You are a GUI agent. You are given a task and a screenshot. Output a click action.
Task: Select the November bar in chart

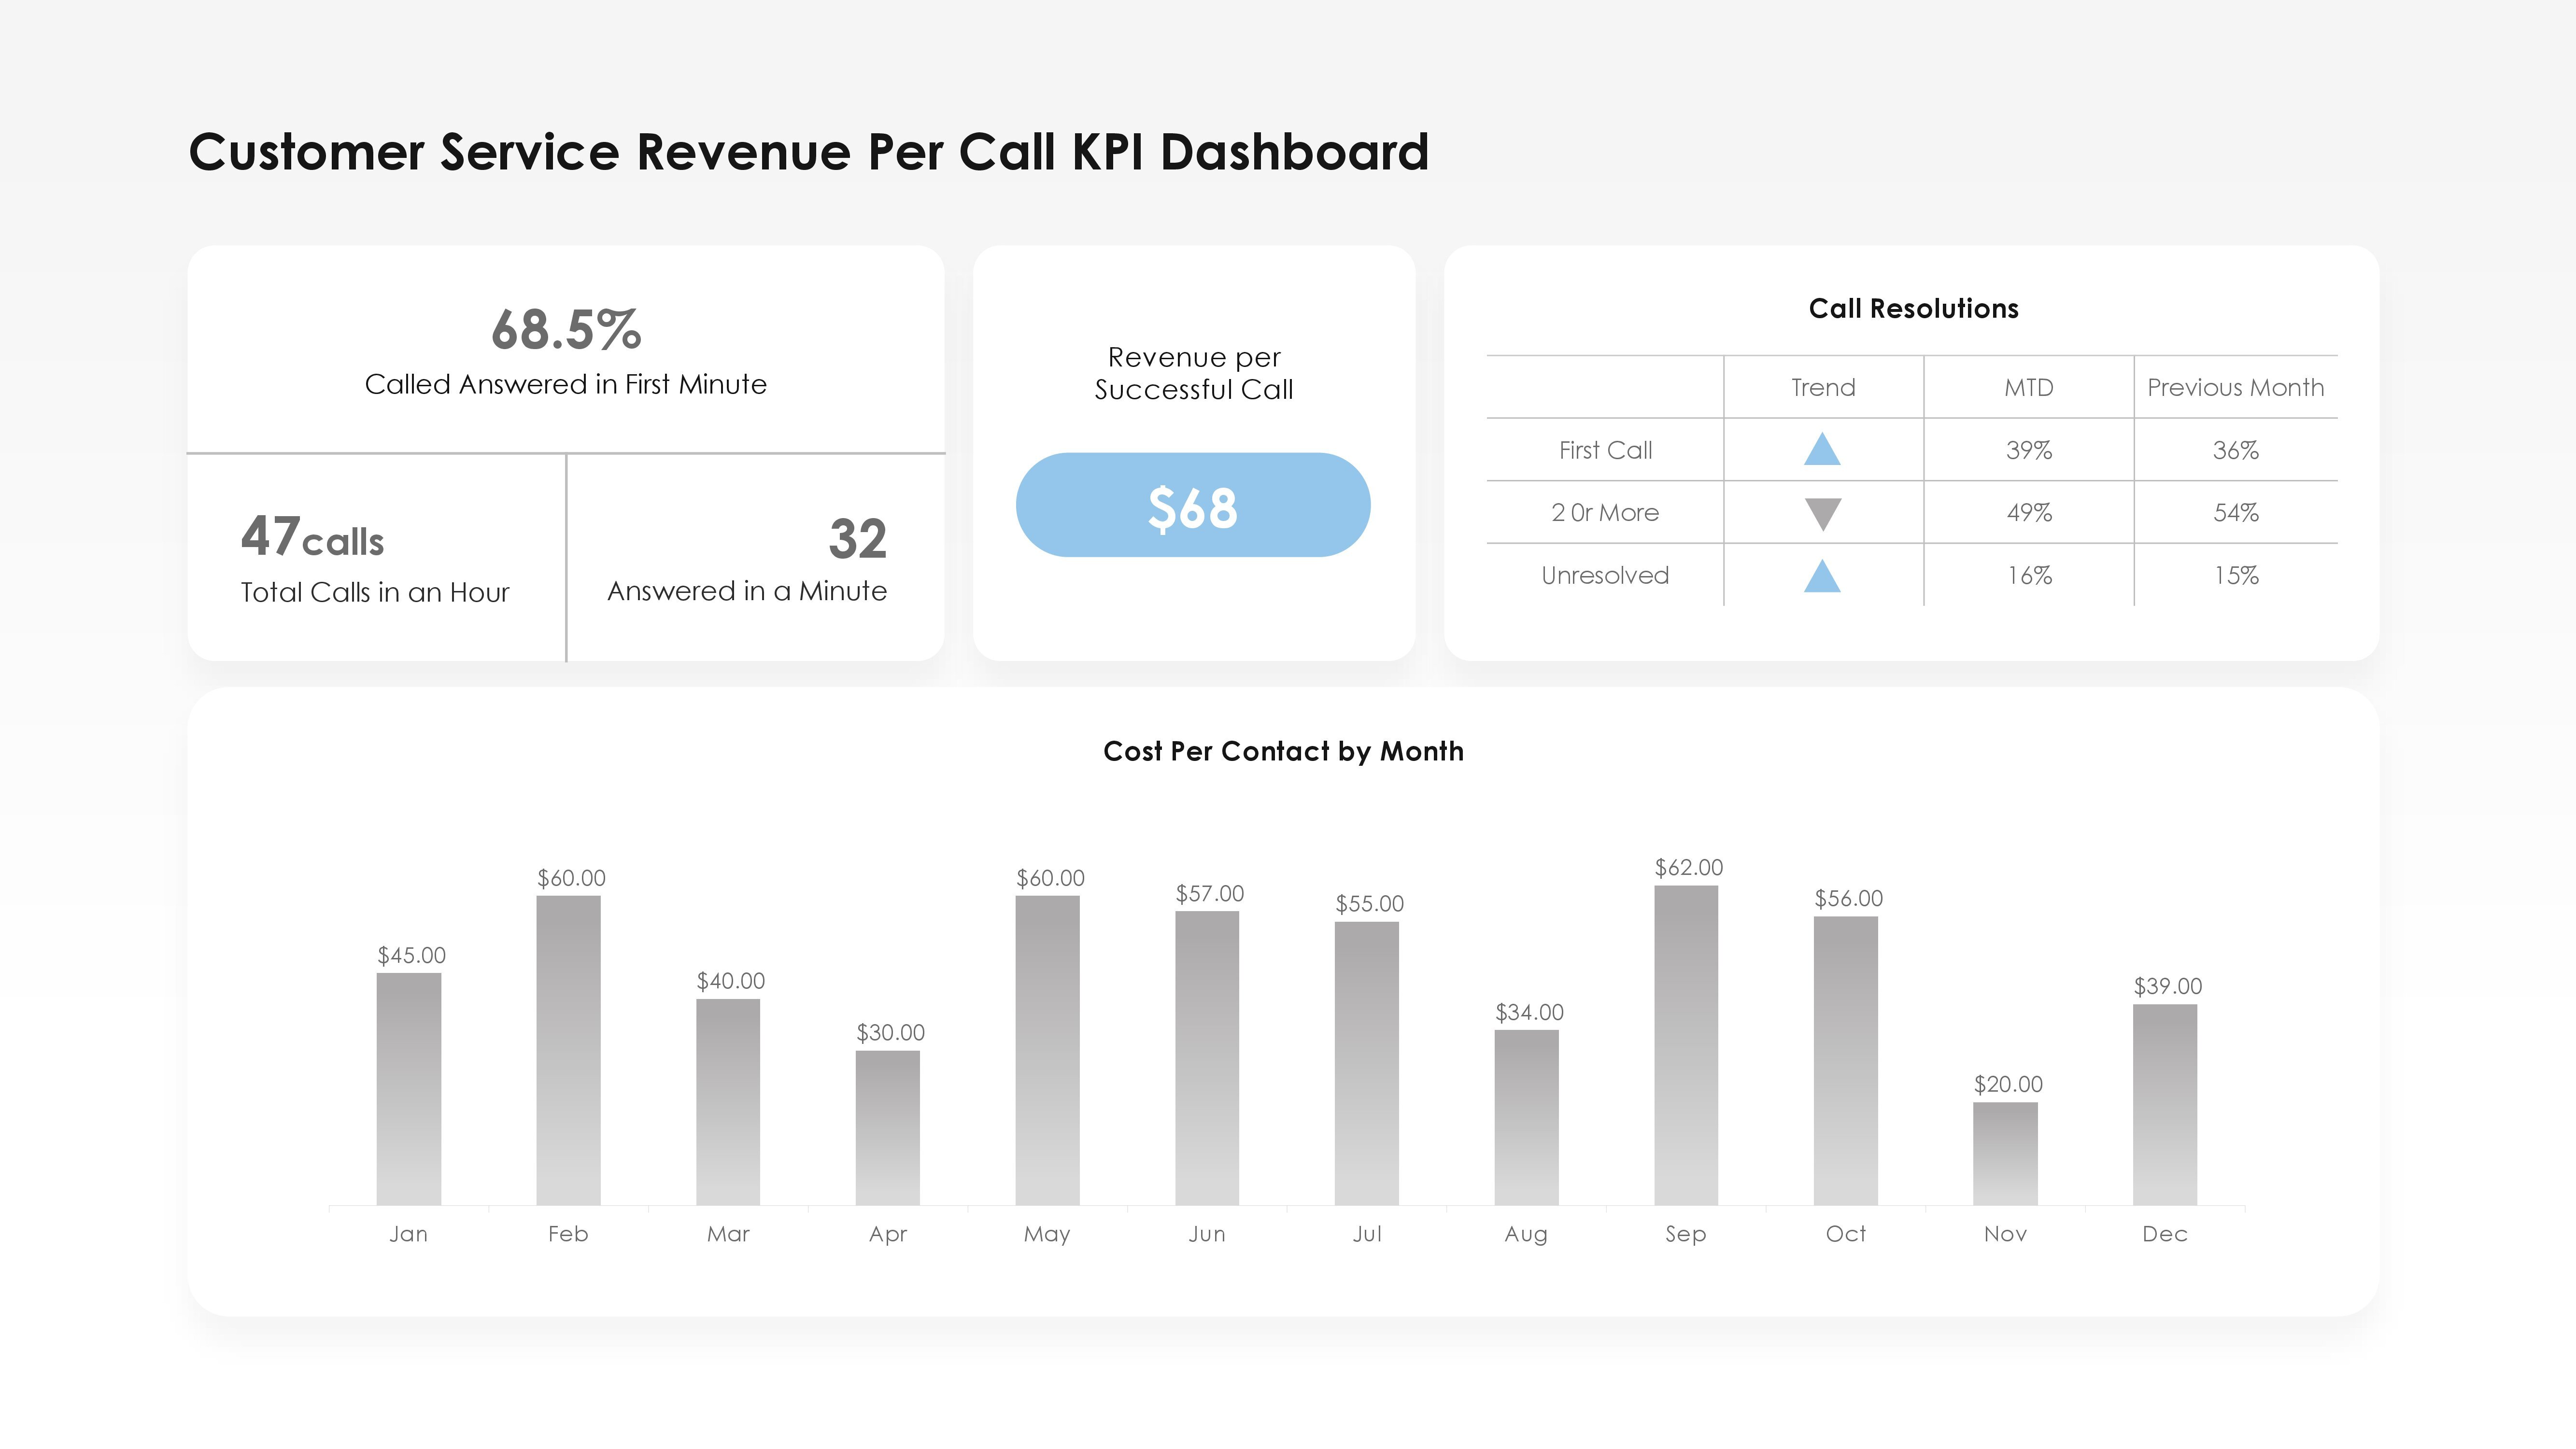coord(2005,1154)
